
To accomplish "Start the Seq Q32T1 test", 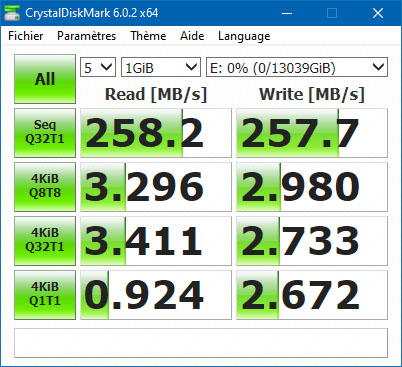I will 45,133.
